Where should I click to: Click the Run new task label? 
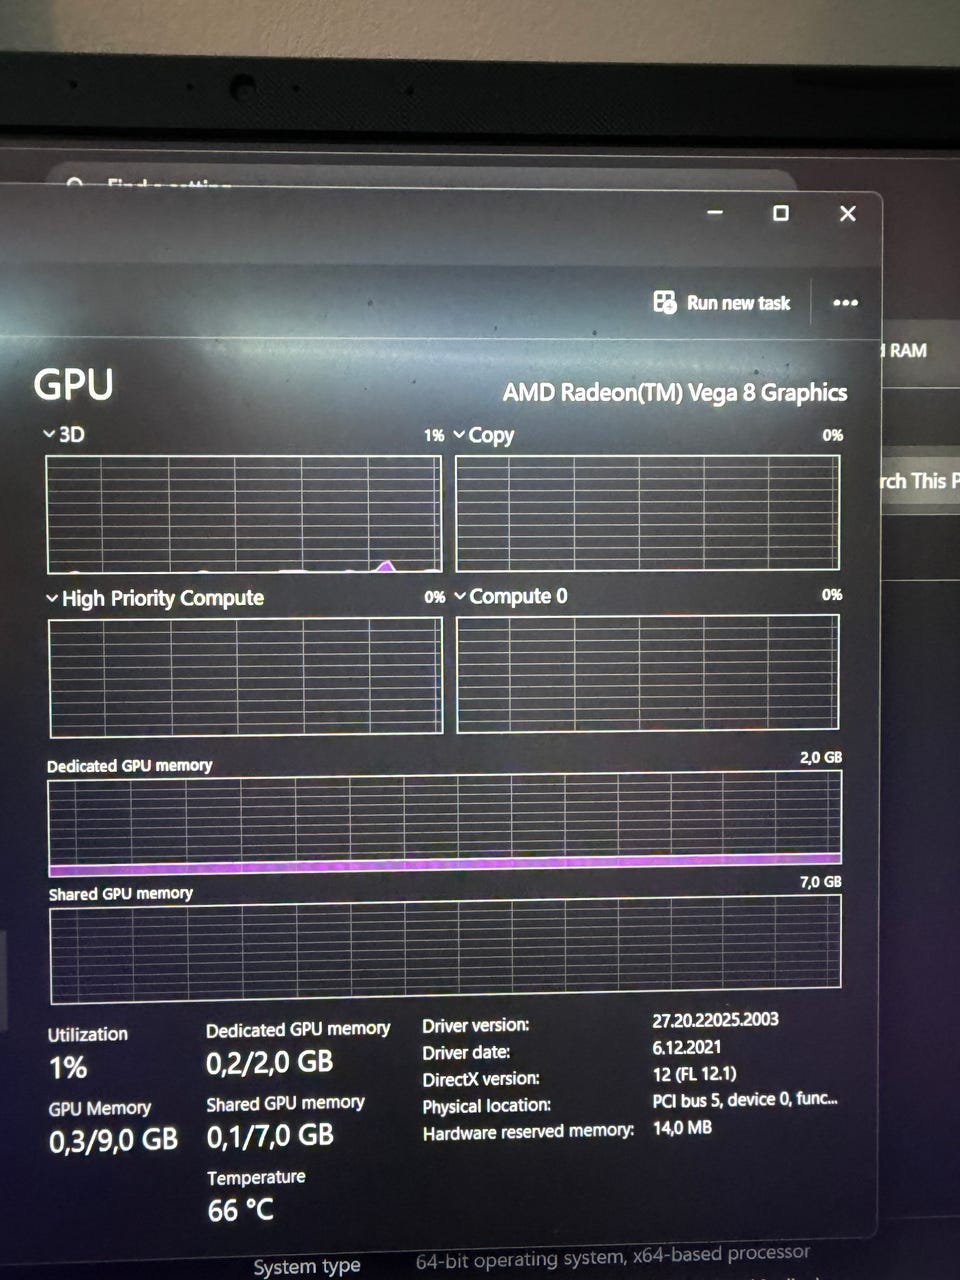(x=738, y=303)
